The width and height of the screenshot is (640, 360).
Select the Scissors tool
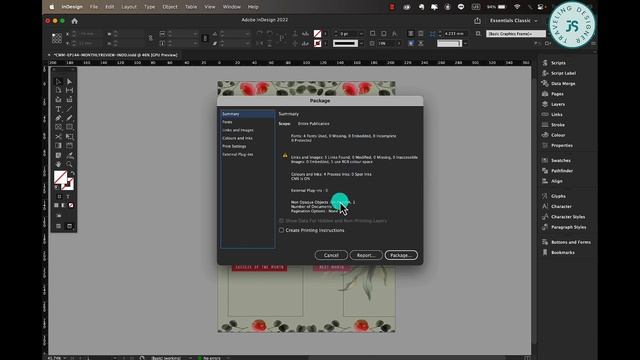click(58, 136)
